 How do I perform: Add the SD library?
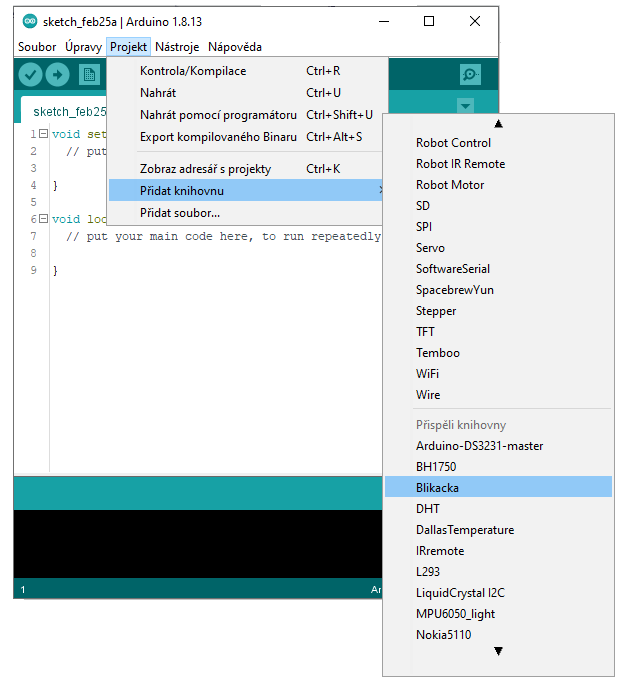click(x=498, y=206)
